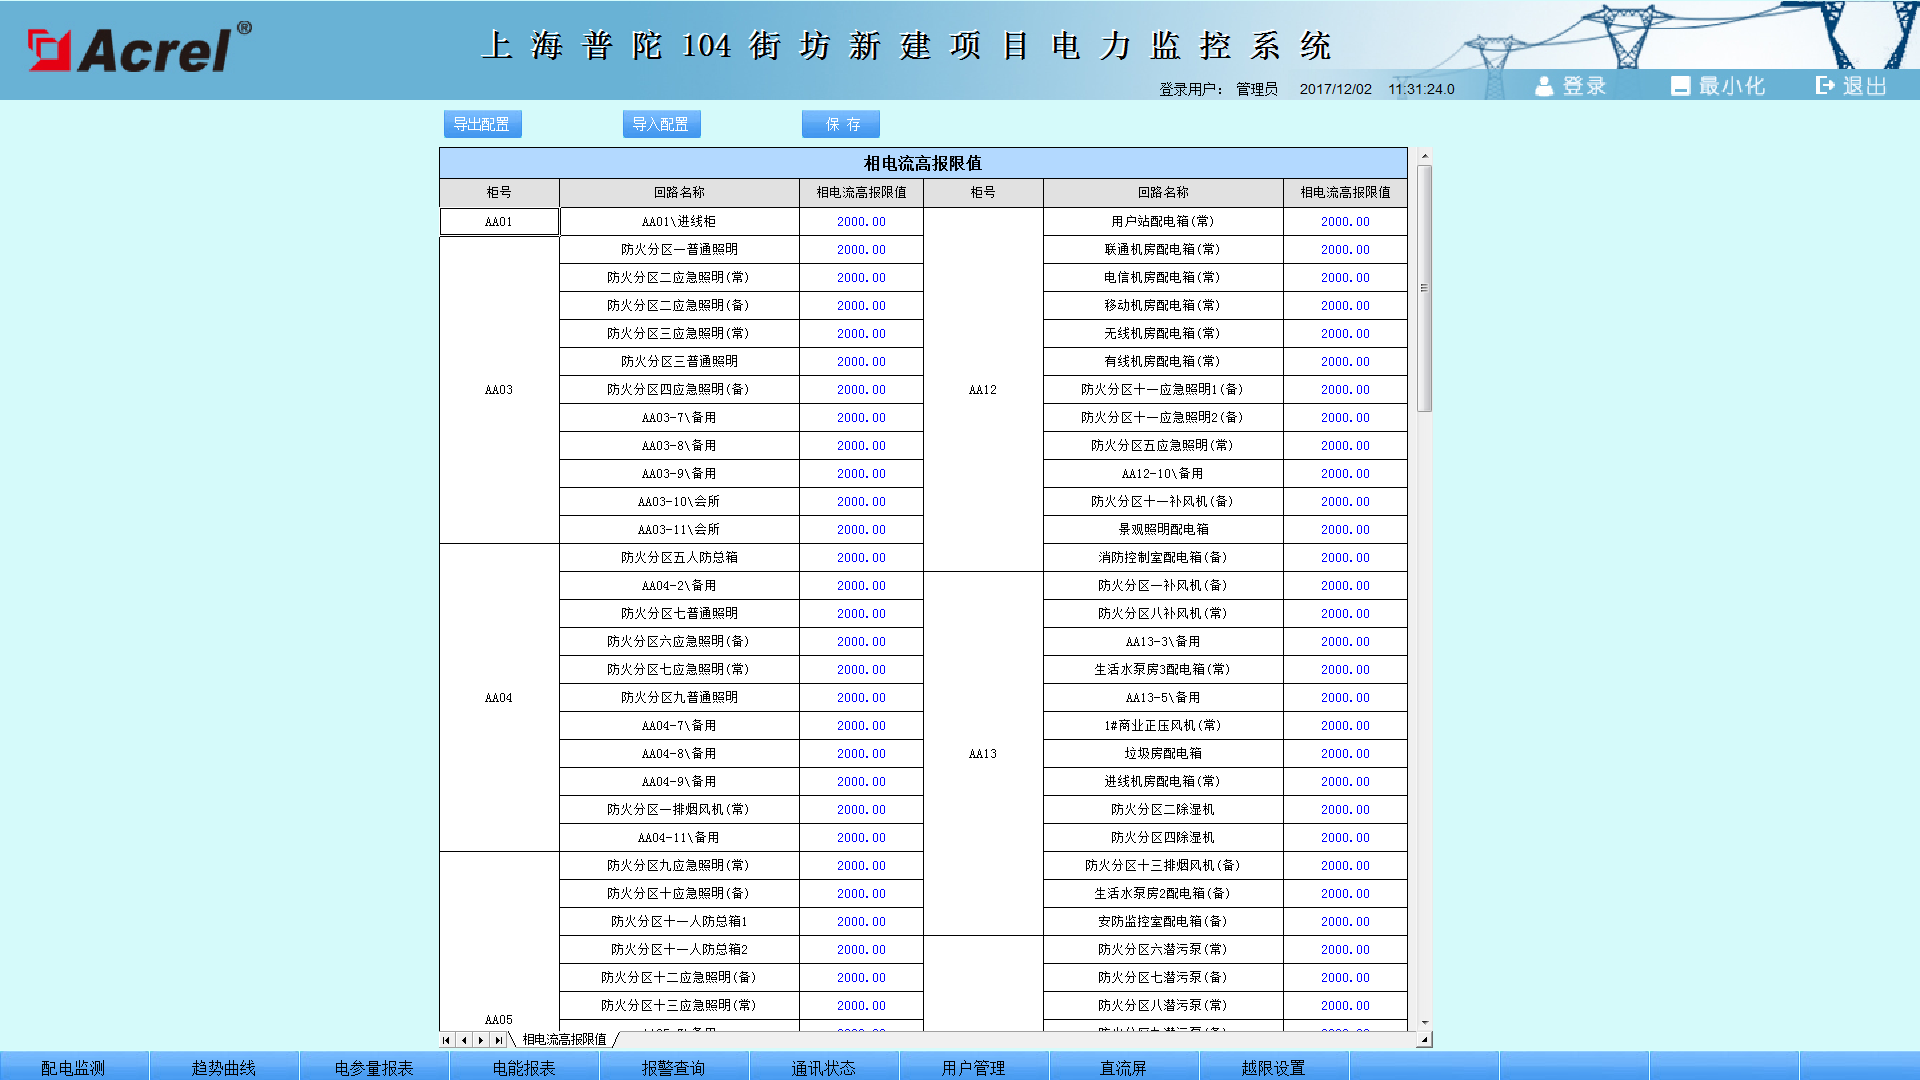Click the 防火分区十三应急照明(常) cell
Image resolution: width=1920 pixels, height=1080 pixels.
click(679, 1006)
